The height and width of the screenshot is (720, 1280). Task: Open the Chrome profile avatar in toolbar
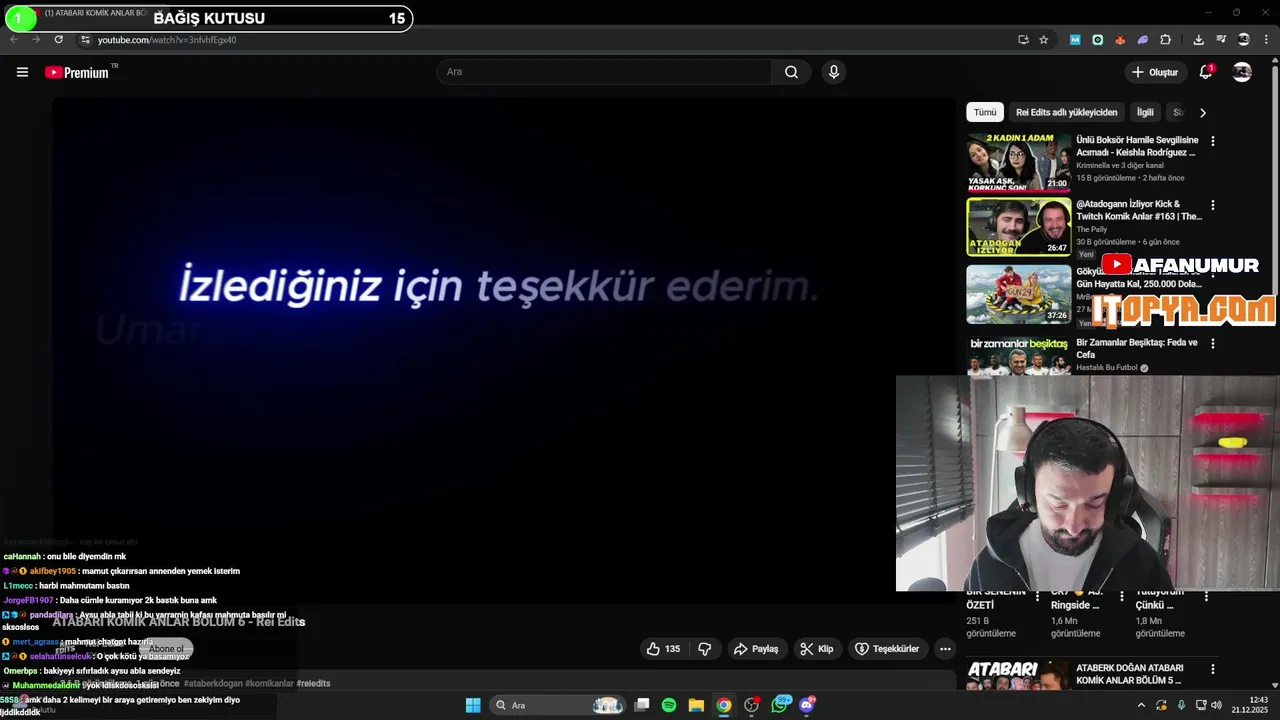pos(1244,40)
